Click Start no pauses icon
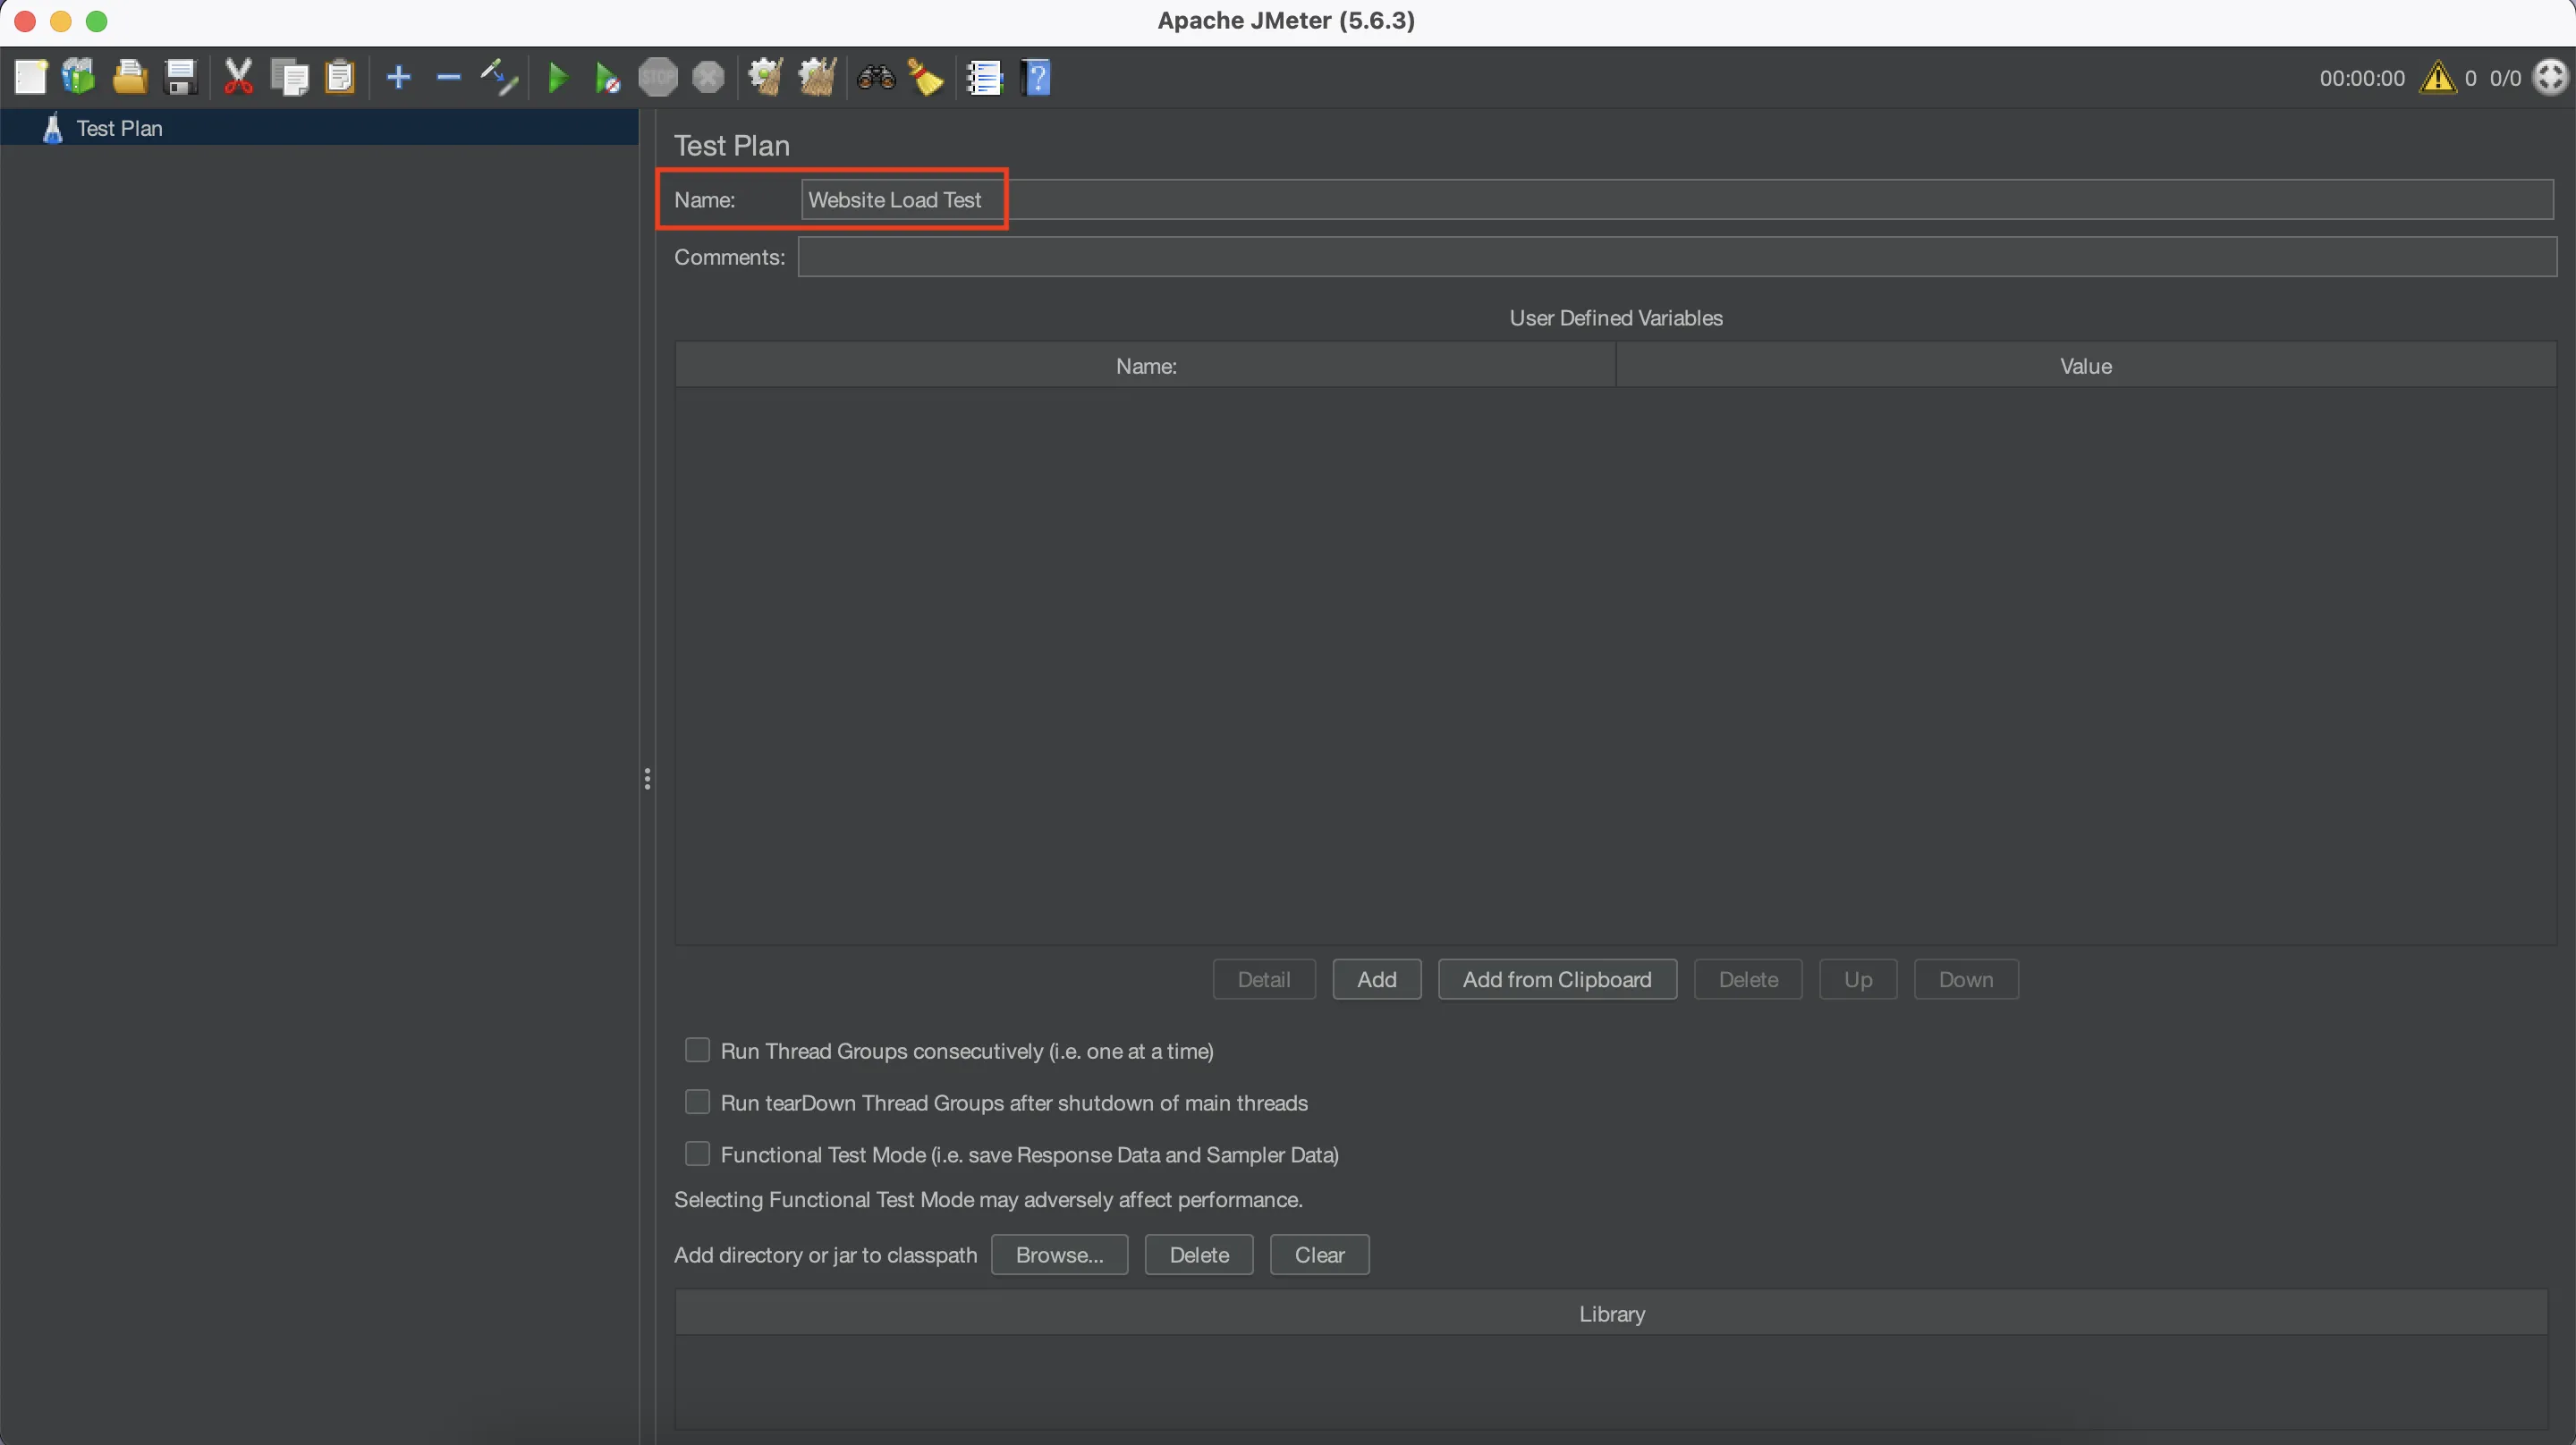 (607, 77)
